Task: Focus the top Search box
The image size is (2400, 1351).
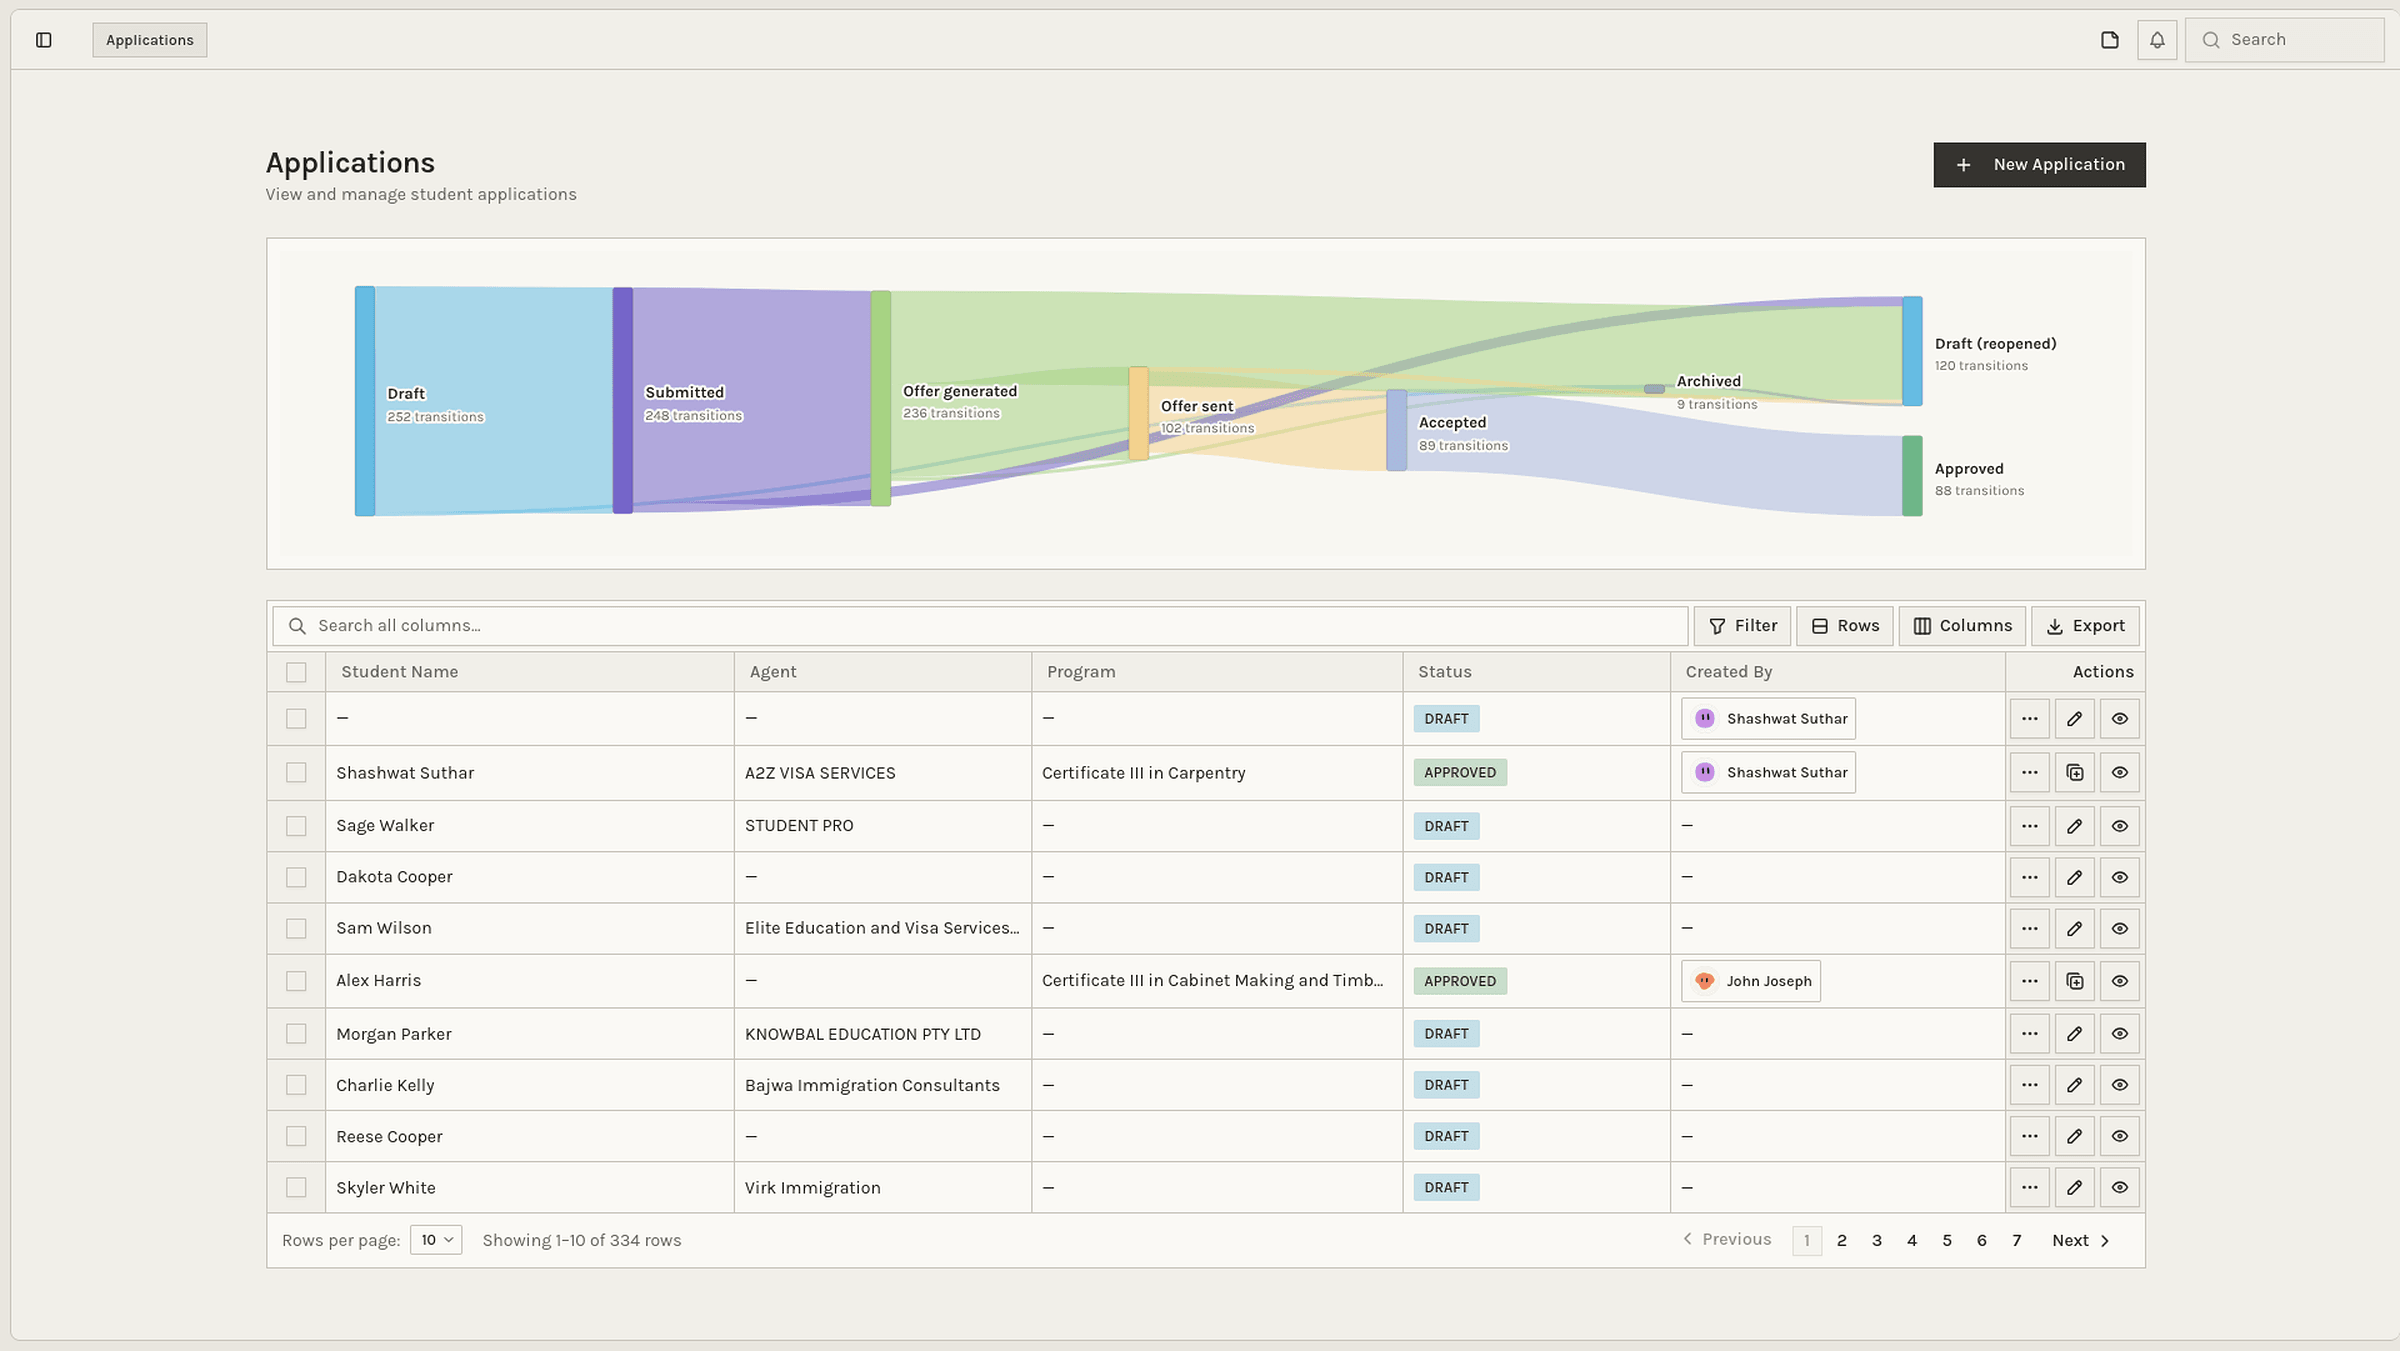Action: [x=2284, y=40]
